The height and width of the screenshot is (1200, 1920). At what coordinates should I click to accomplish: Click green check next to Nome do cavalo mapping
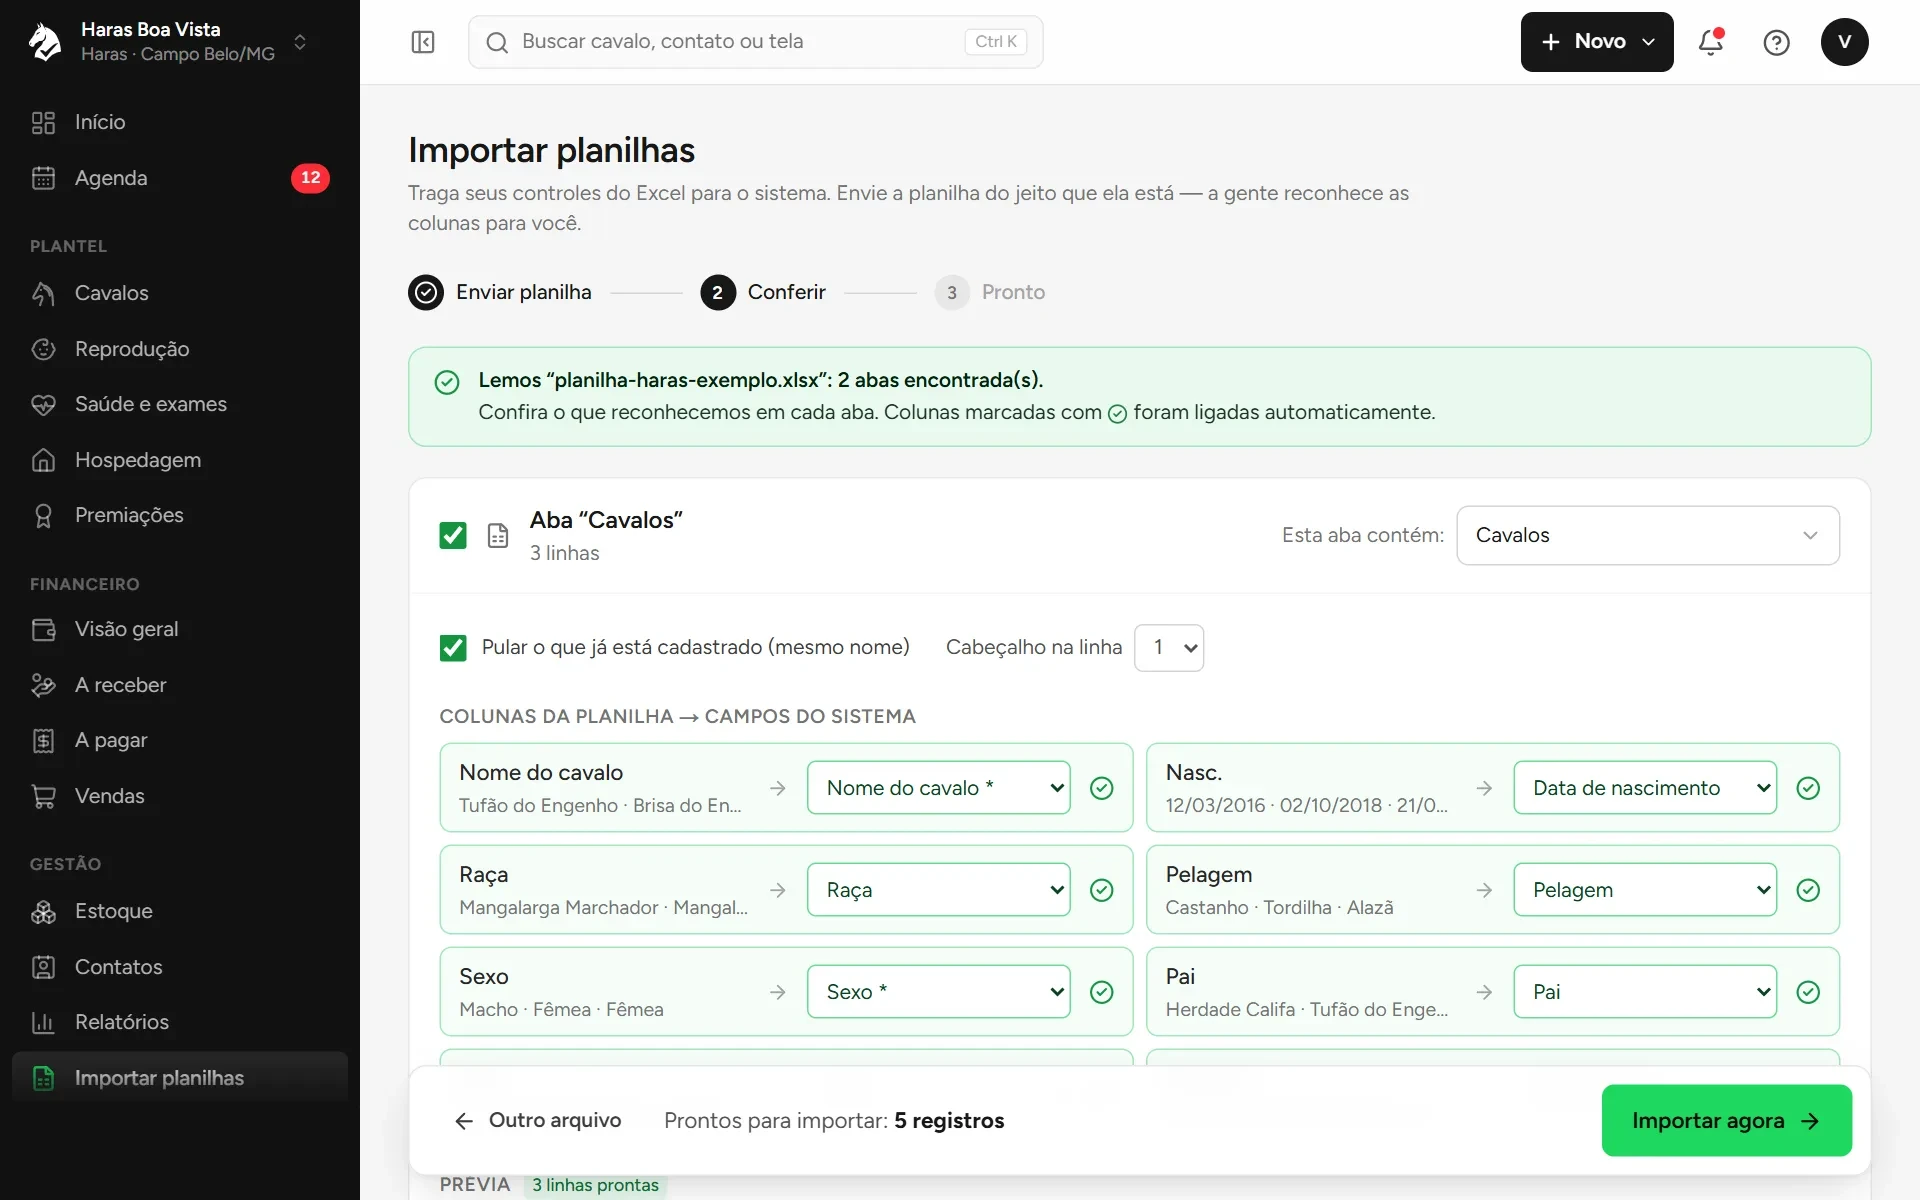[1101, 788]
